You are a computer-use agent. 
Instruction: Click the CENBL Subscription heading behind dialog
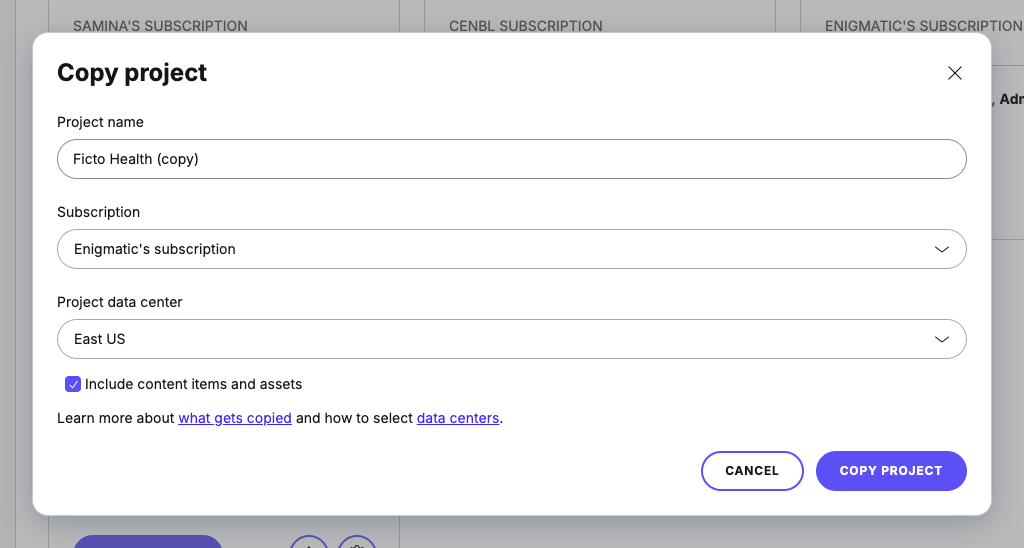point(526,26)
